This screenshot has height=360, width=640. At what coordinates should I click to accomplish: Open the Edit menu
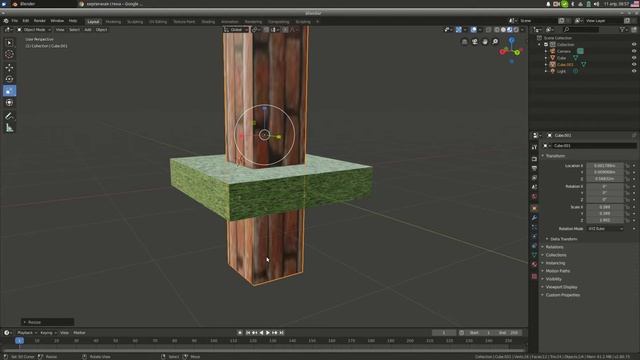coord(26,21)
